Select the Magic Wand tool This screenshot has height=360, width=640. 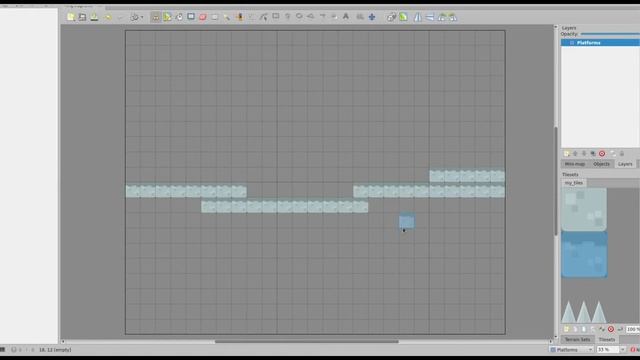point(227,17)
